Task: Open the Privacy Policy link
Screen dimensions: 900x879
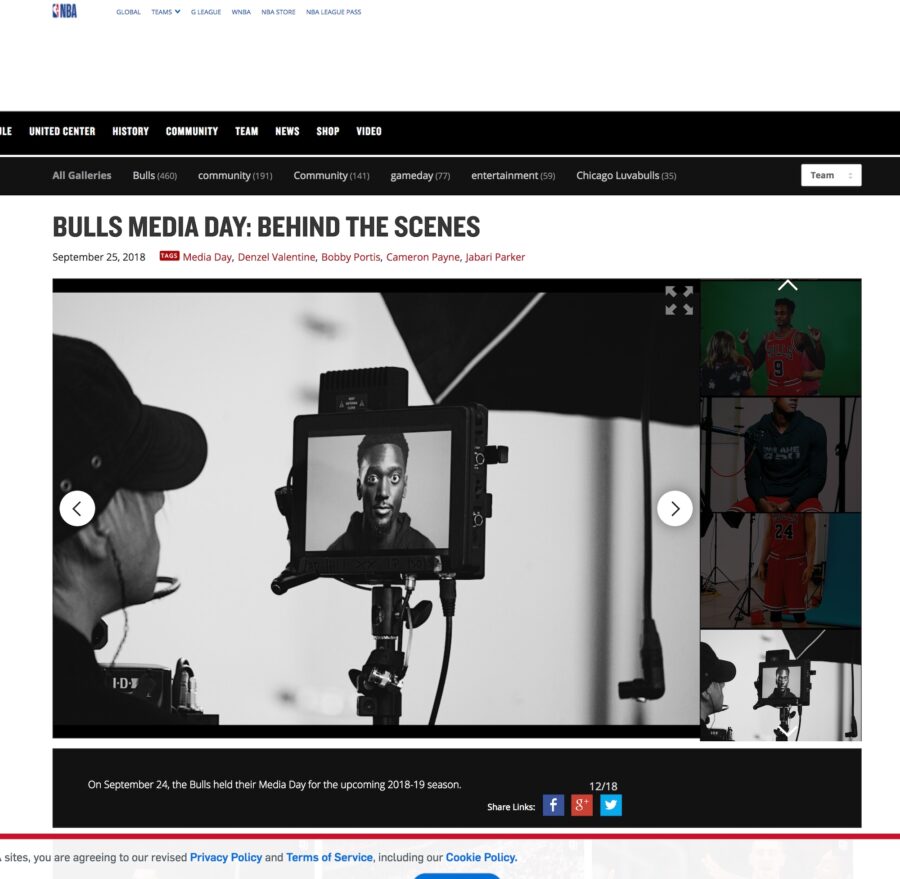Action: (x=226, y=857)
